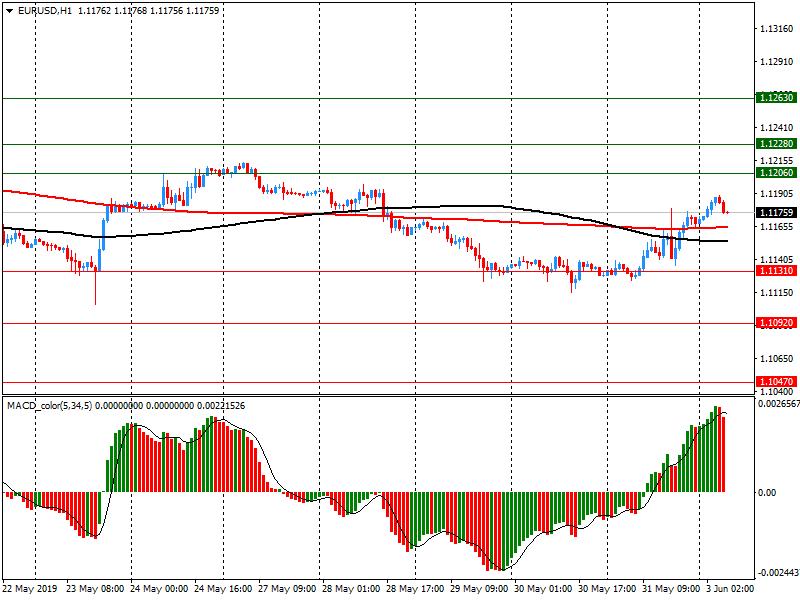Click the 1.12060 price level tag
800x600 pixels.
click(x=775, y=173)
